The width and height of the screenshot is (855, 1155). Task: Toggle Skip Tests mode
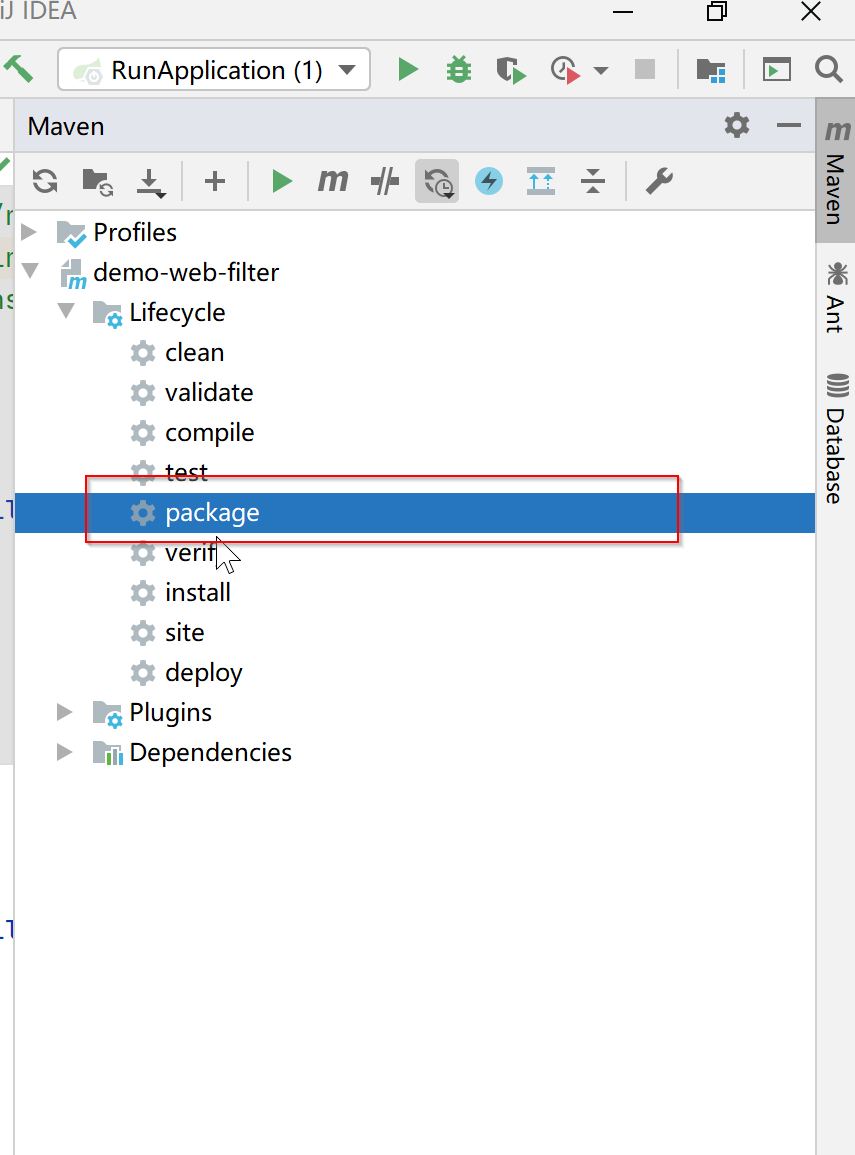(x=385, y=181)
